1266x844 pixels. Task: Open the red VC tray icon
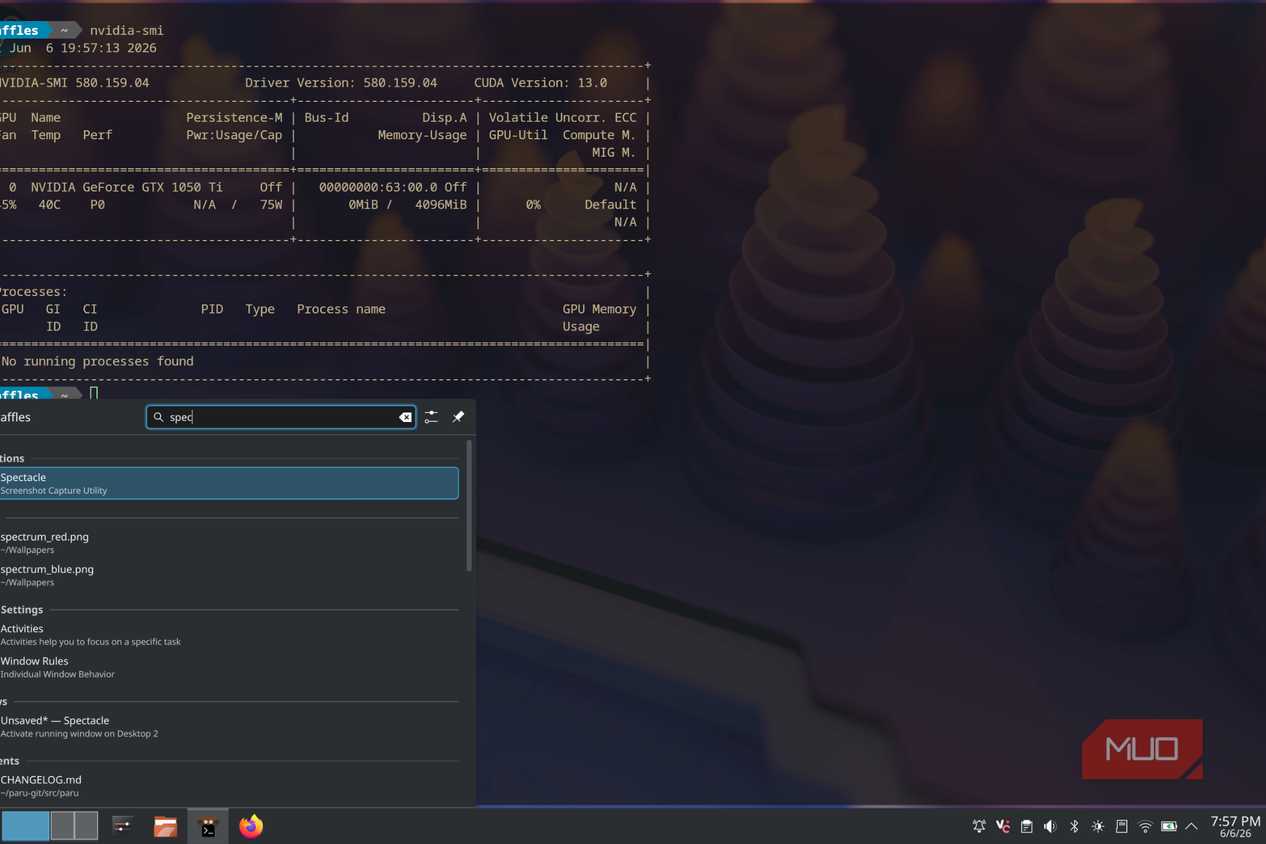(x=1002, y=827)
